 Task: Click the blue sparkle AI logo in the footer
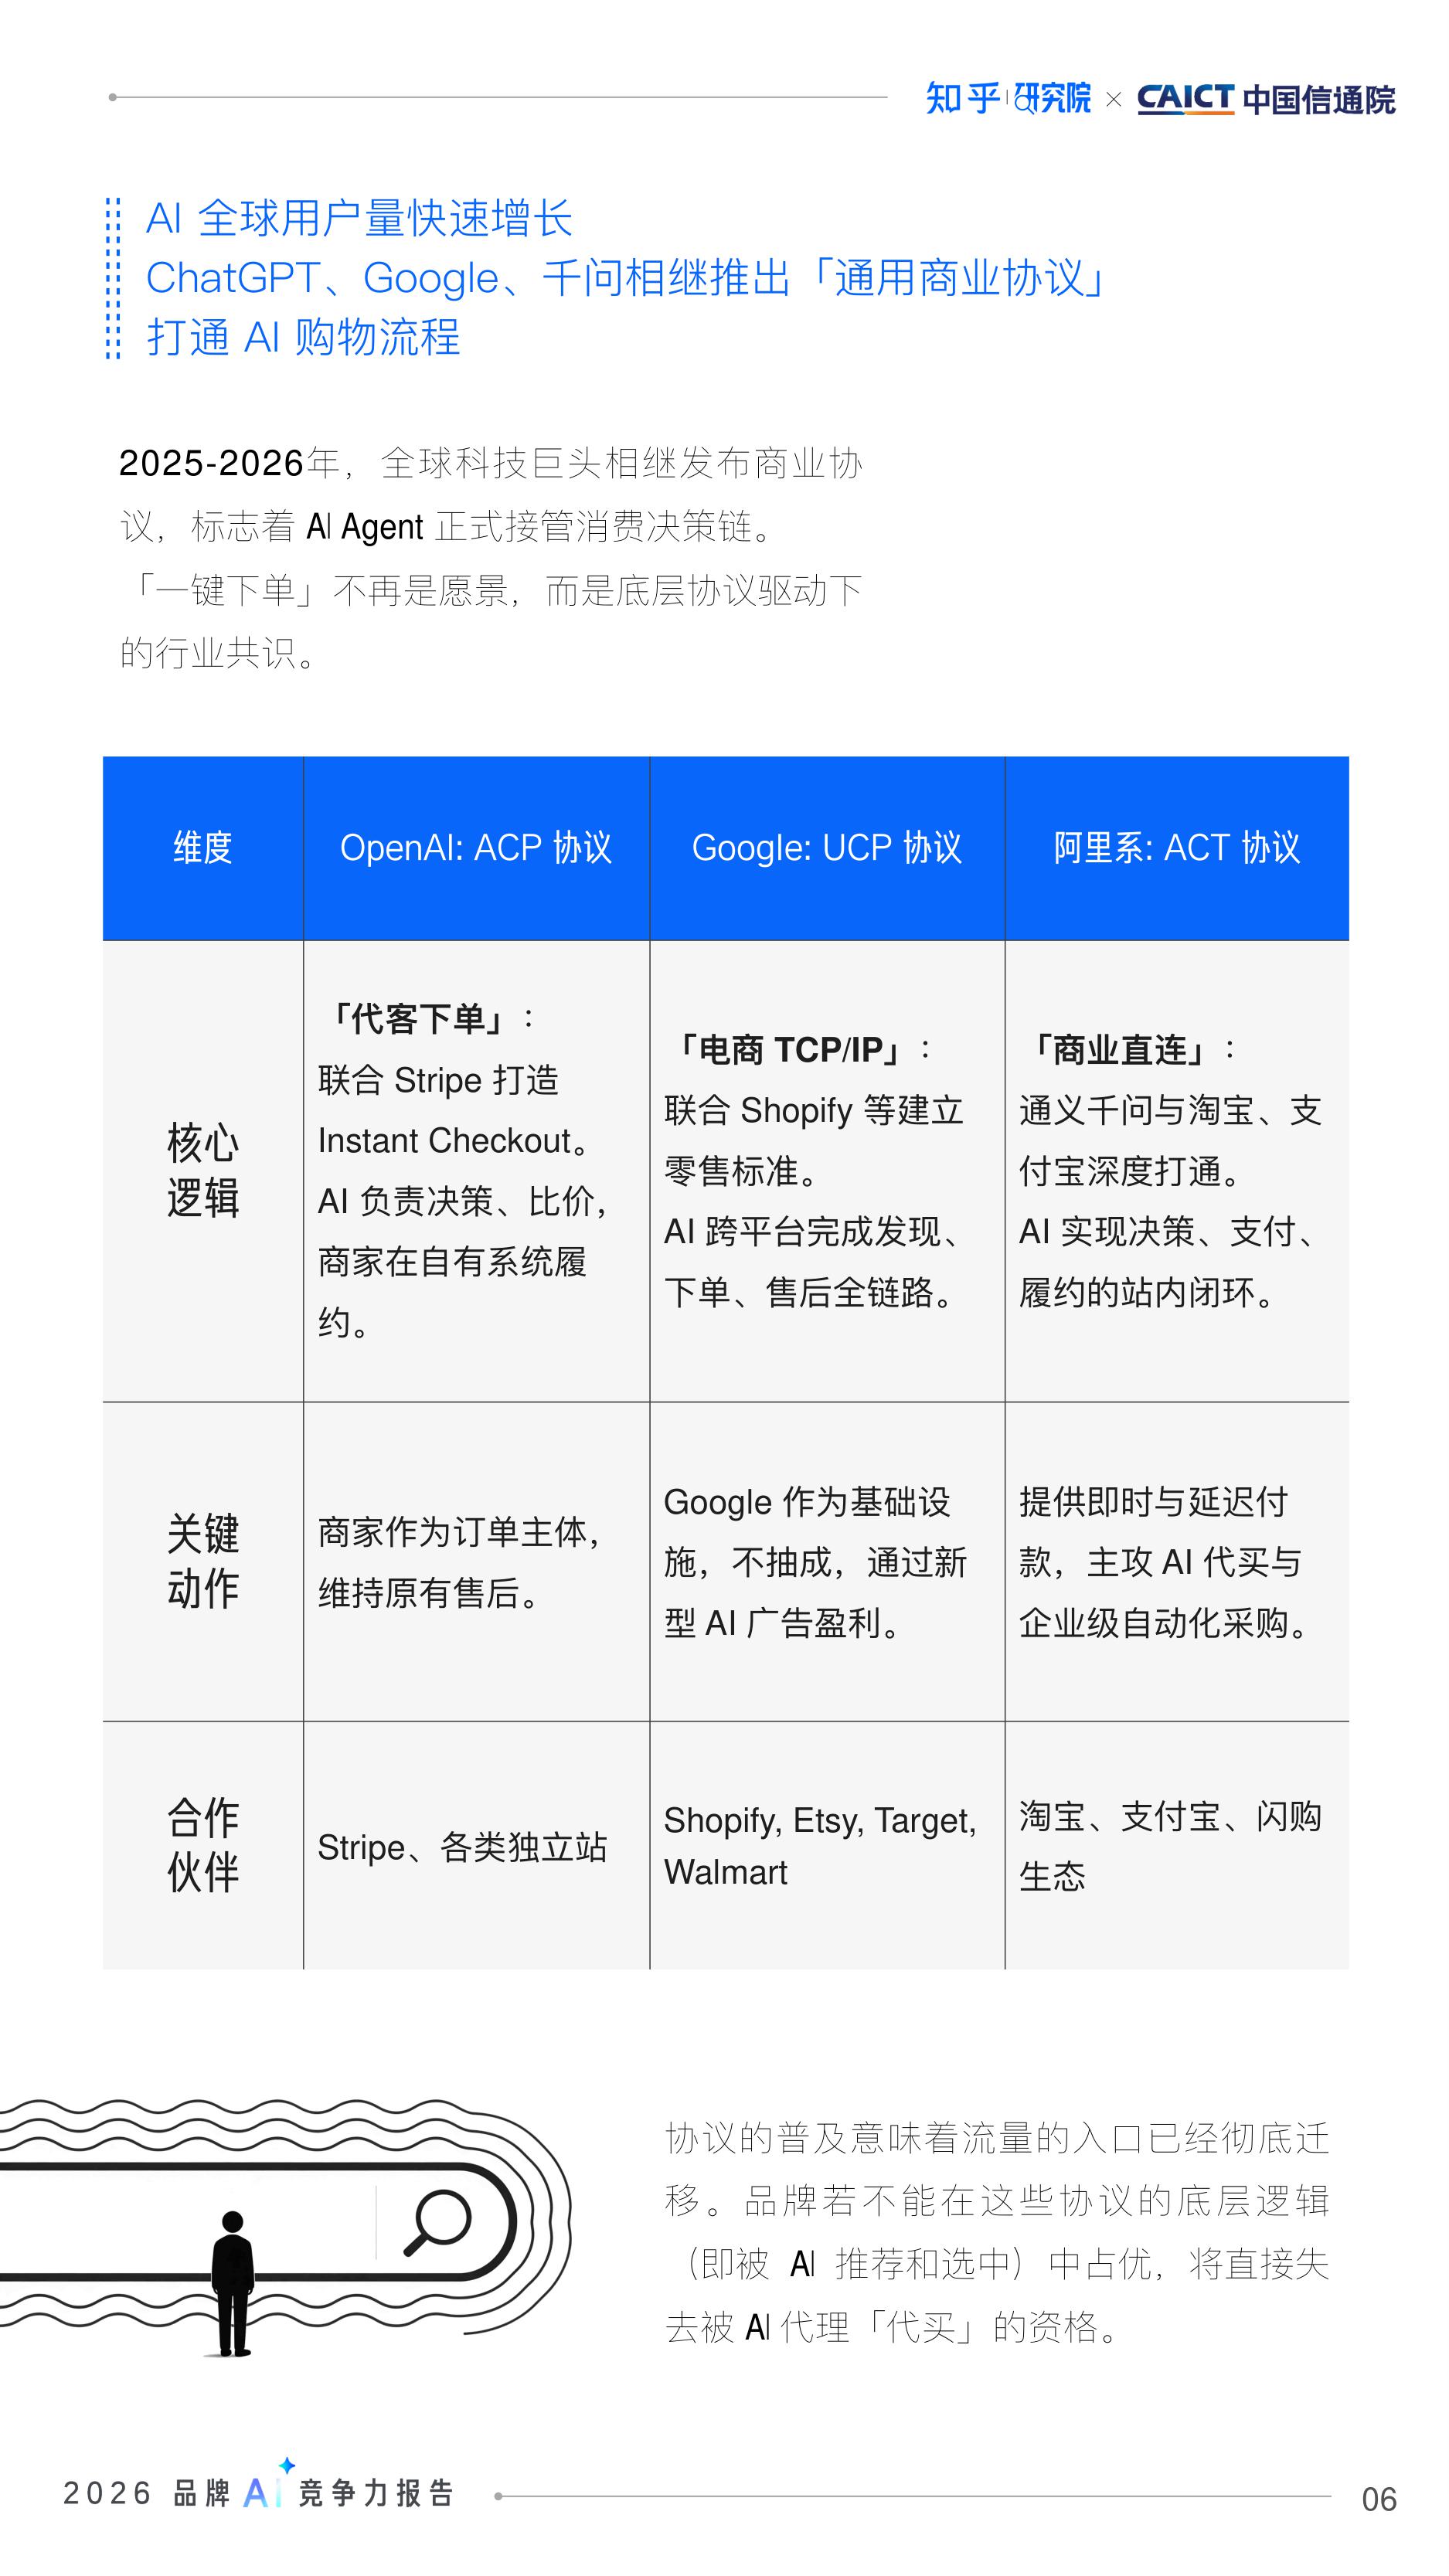coord(268,2484)
